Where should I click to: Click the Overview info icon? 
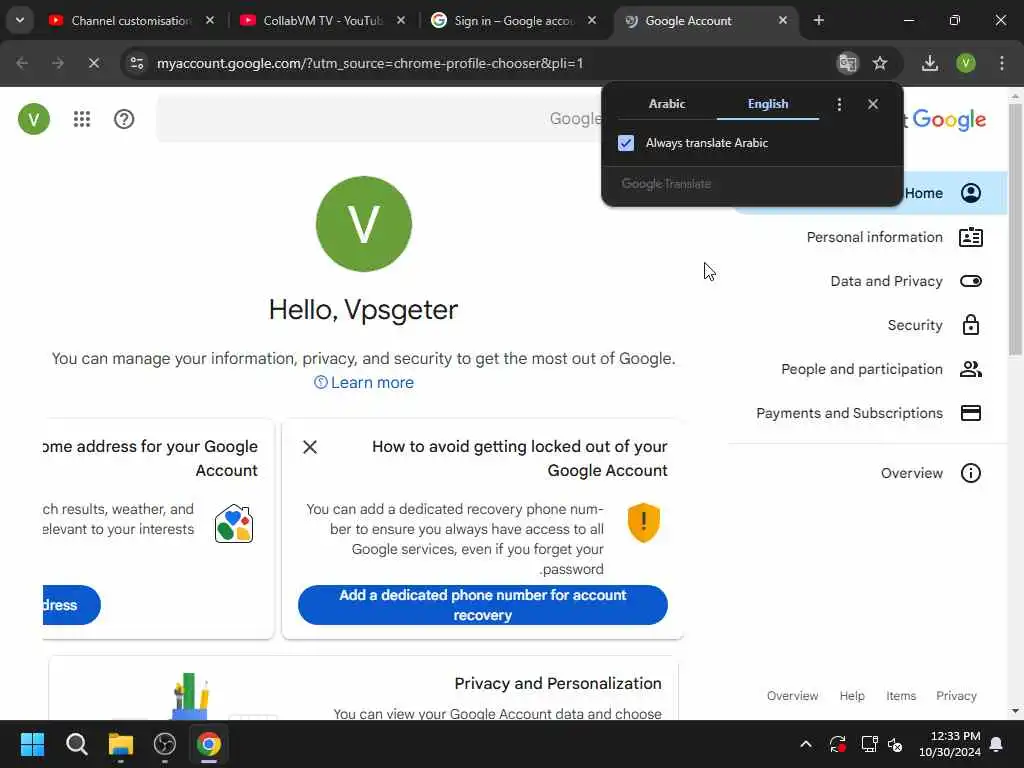(971, 473)
